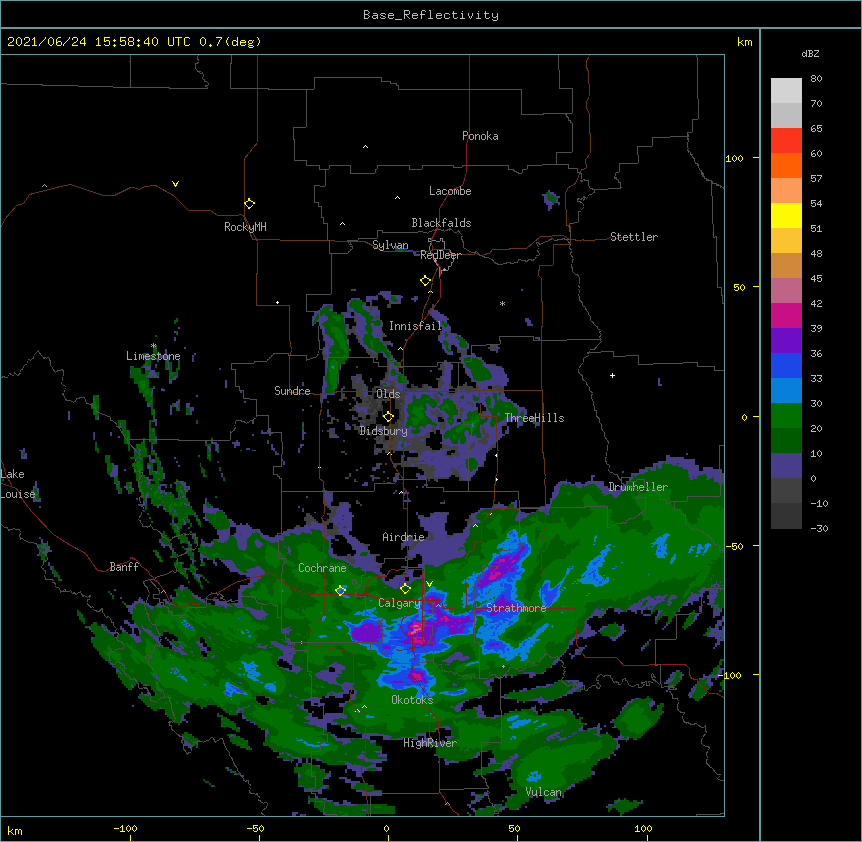Click the HighRiver town label

(430, 743)
